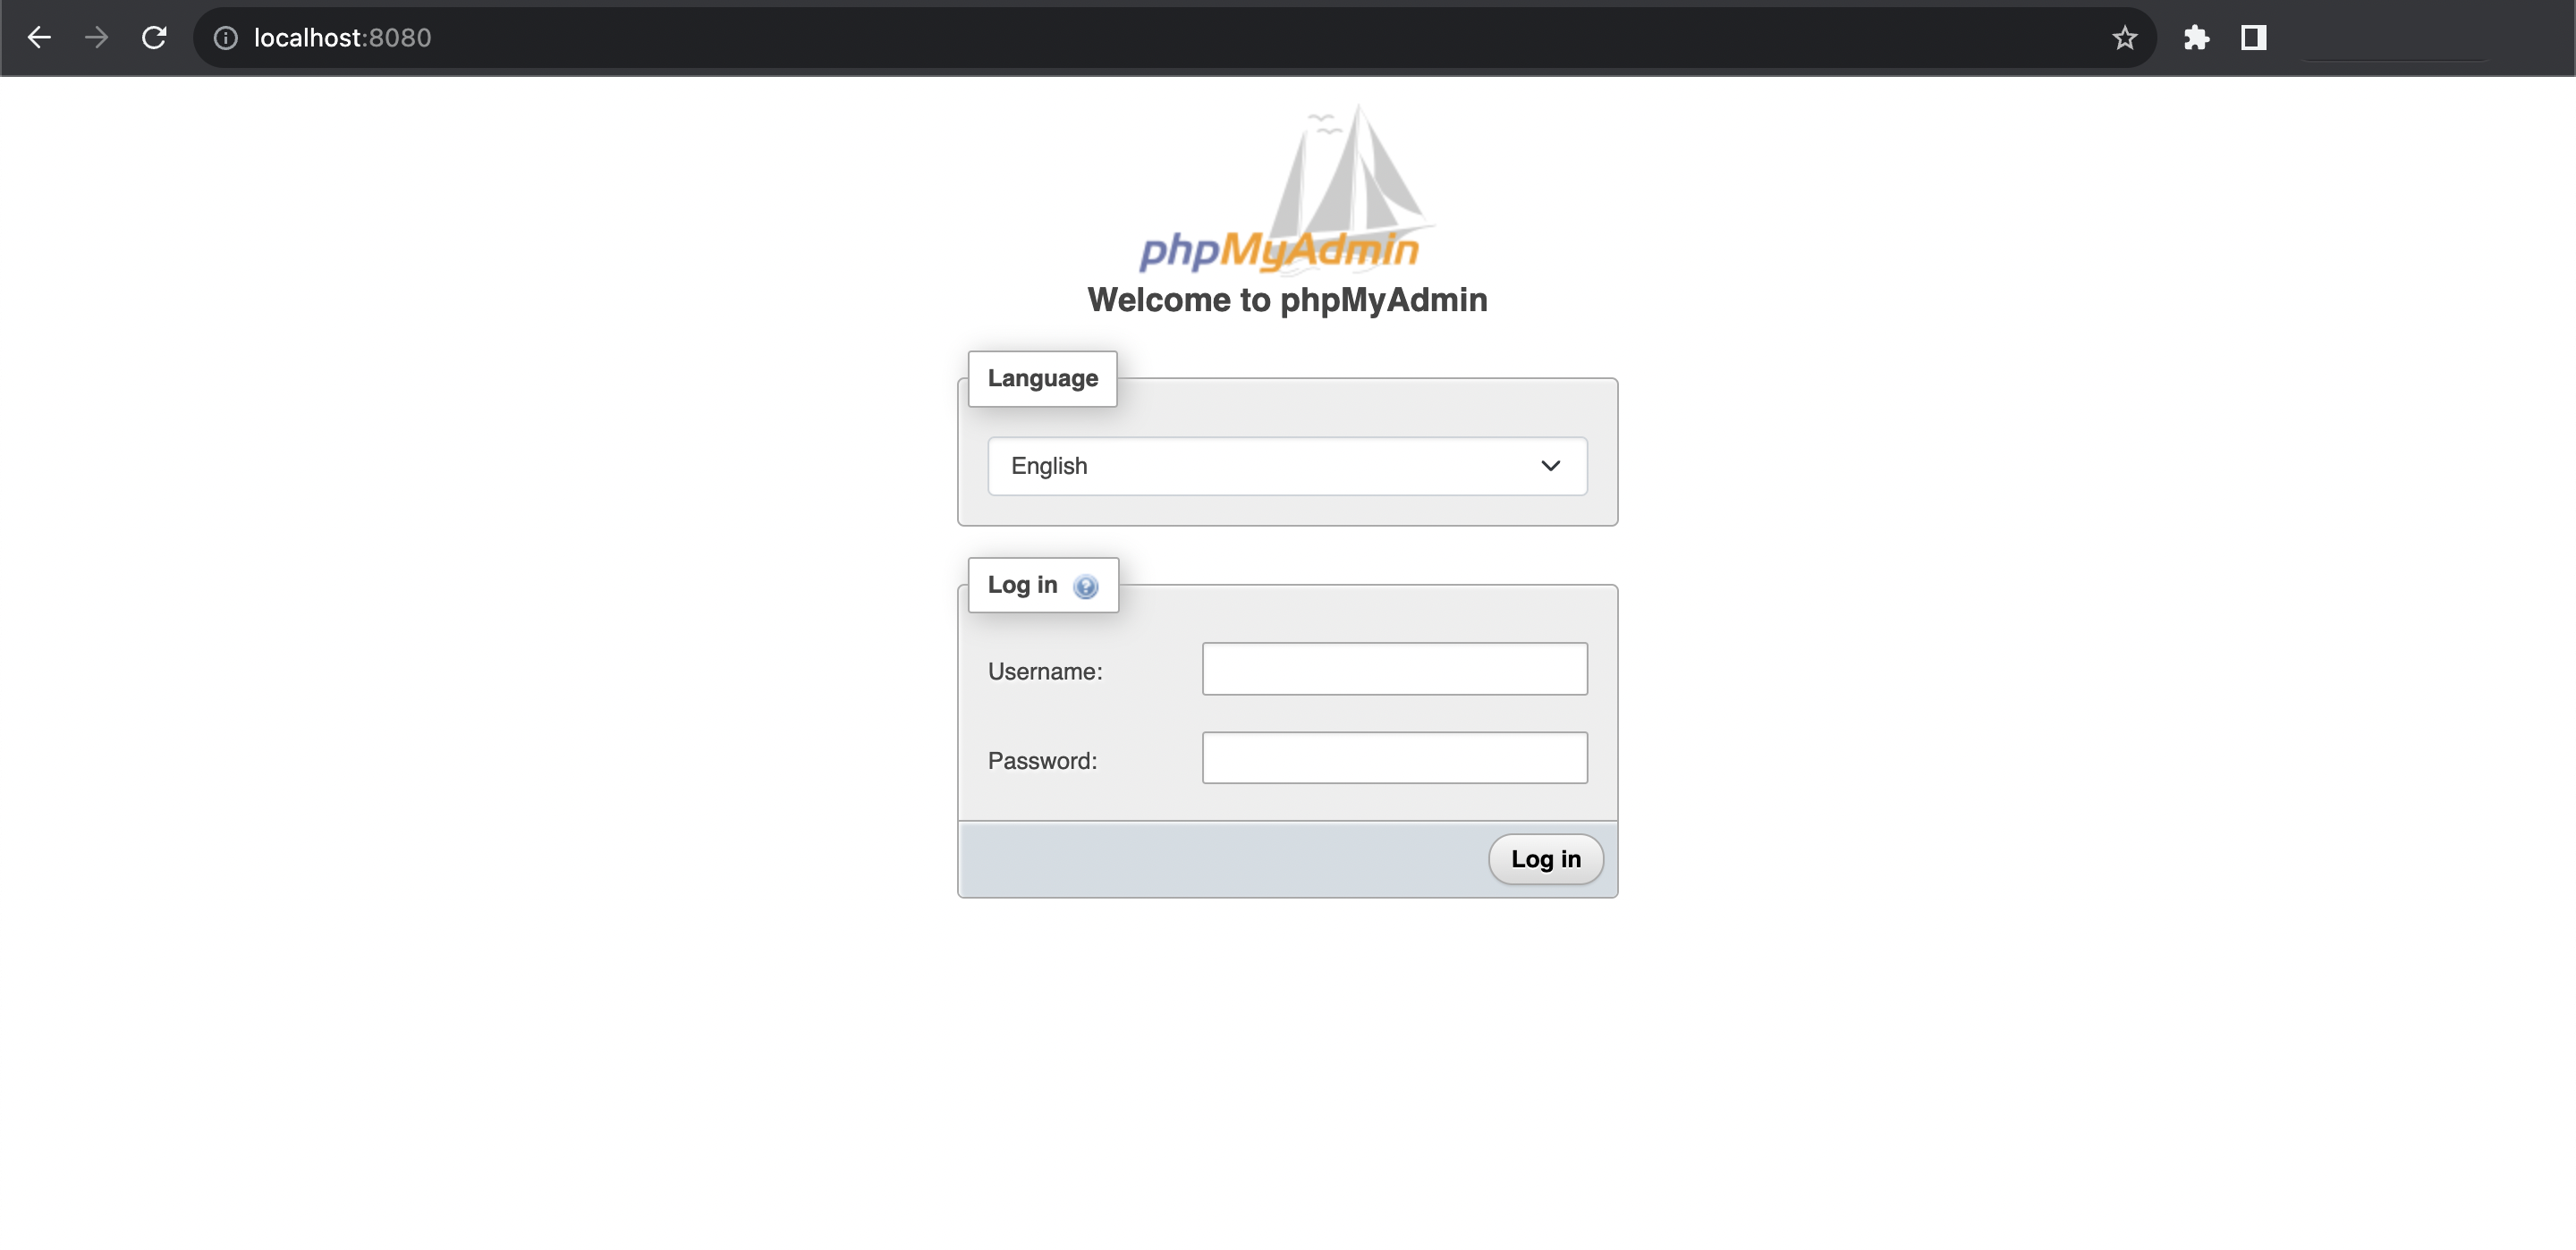Click the Language section header tab
Screen dimensions: 2576x1250
[x=1041, y=378]
